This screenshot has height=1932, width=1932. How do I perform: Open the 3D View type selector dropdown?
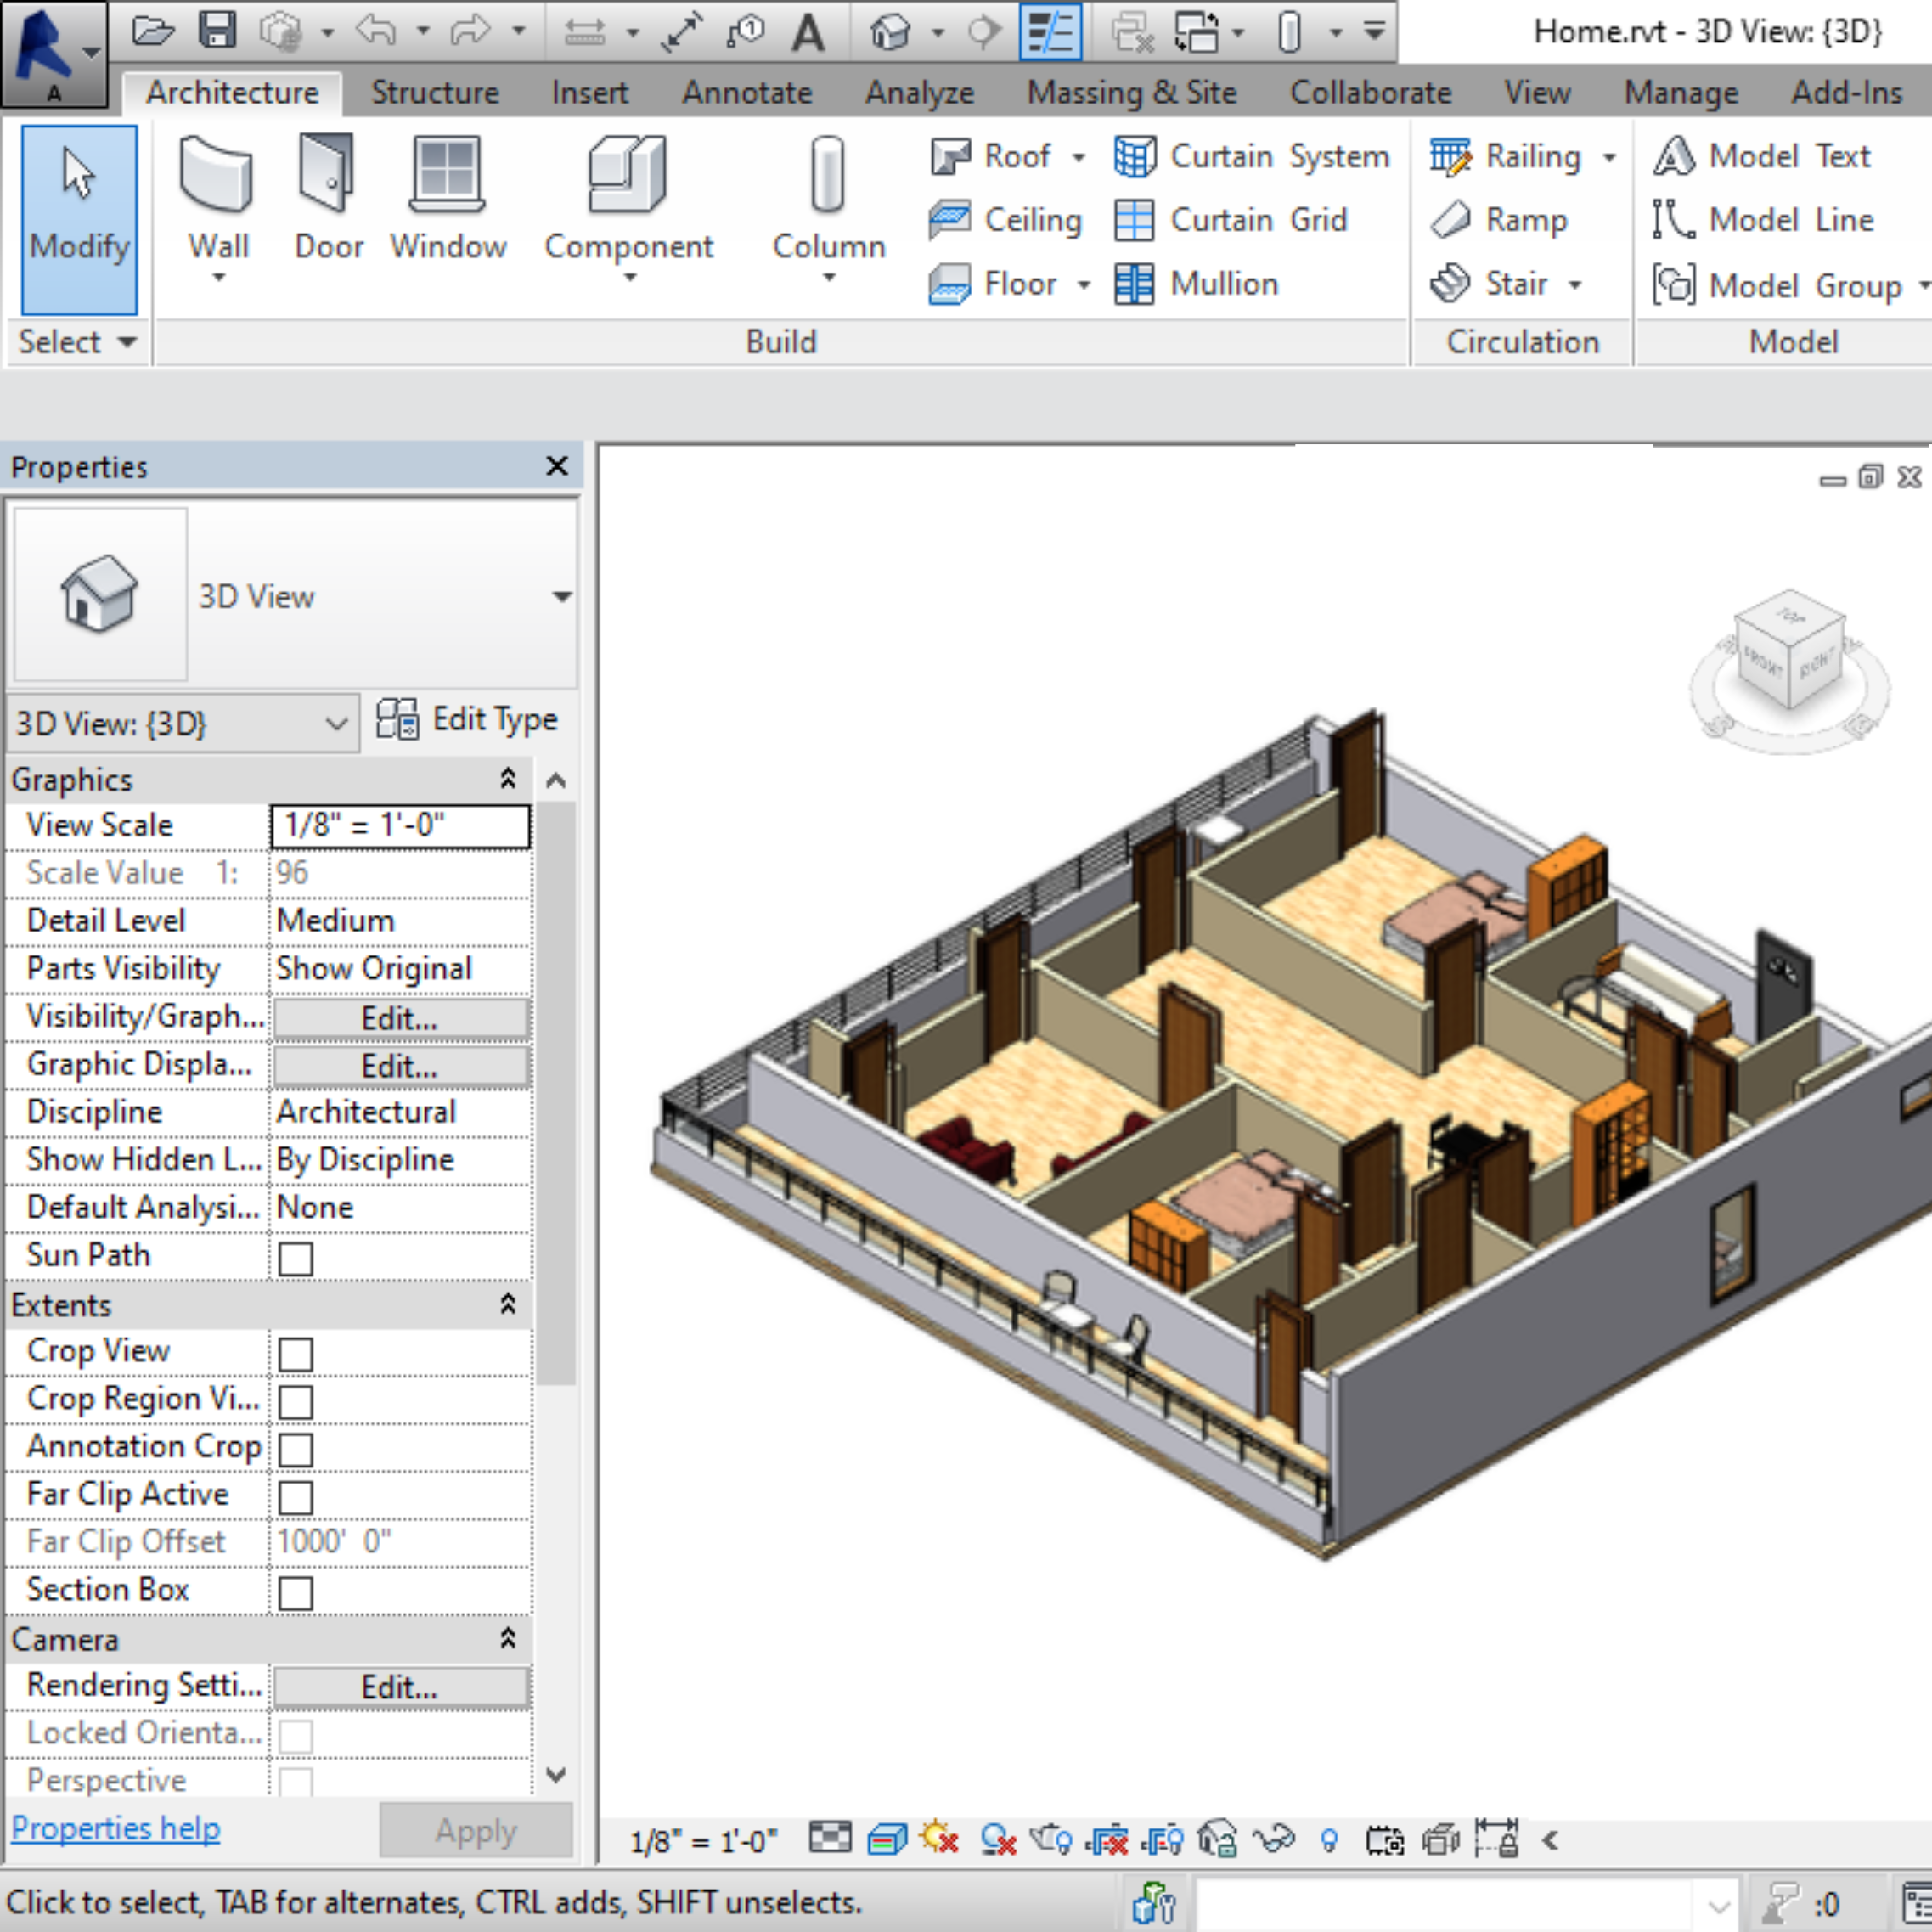[562, 597]
